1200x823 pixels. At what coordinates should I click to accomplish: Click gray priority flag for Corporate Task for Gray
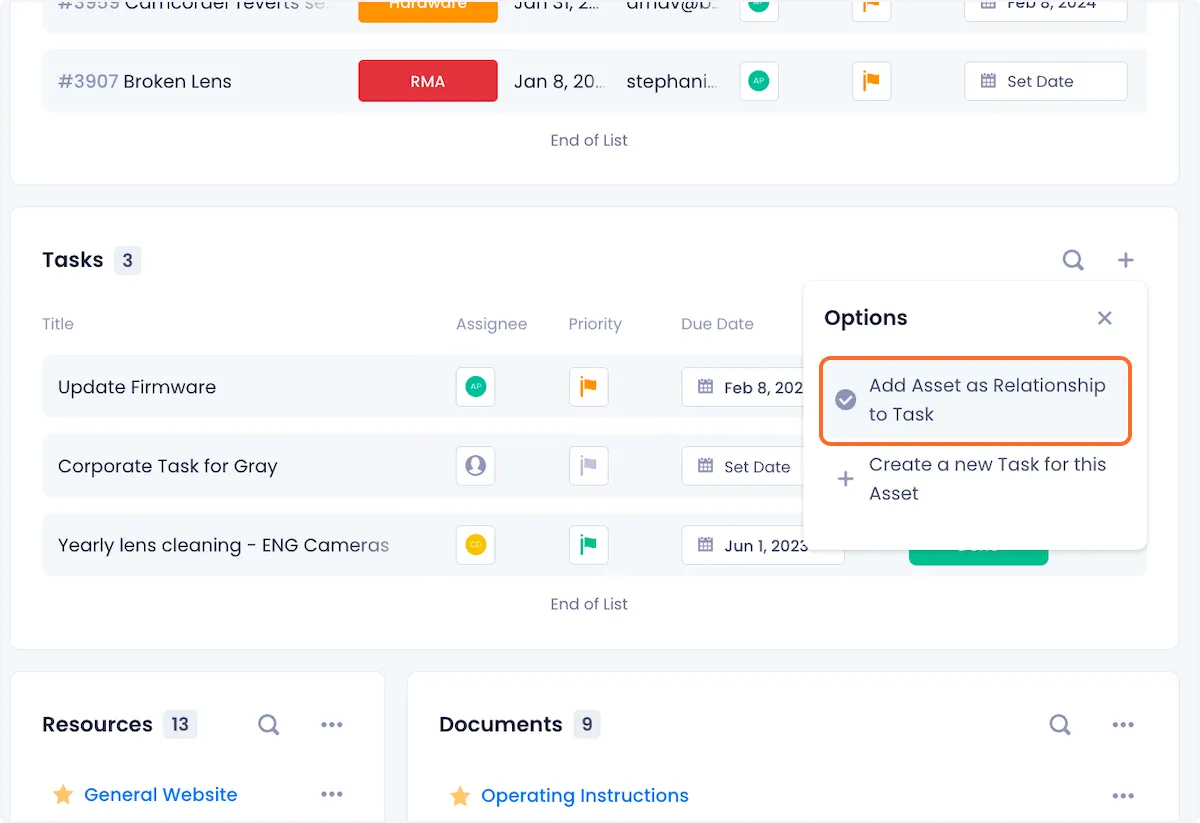(x=589, y=466)
